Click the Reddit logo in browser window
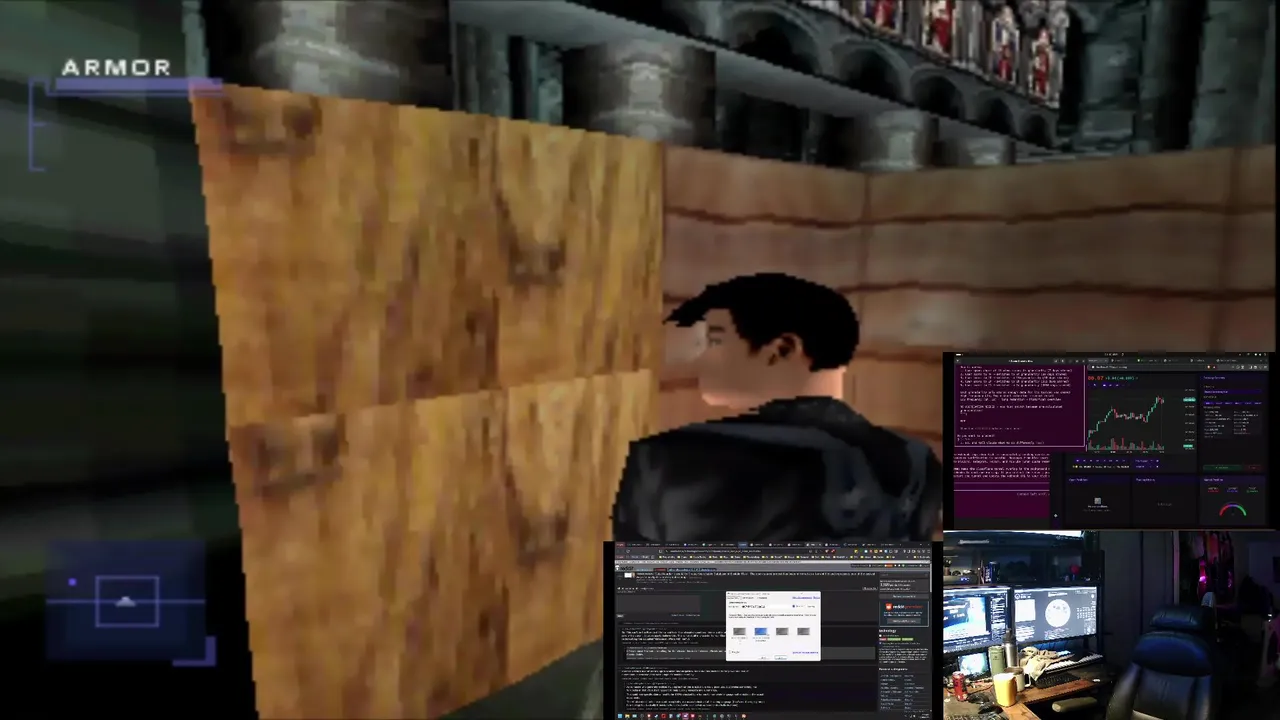 point(624,568)
